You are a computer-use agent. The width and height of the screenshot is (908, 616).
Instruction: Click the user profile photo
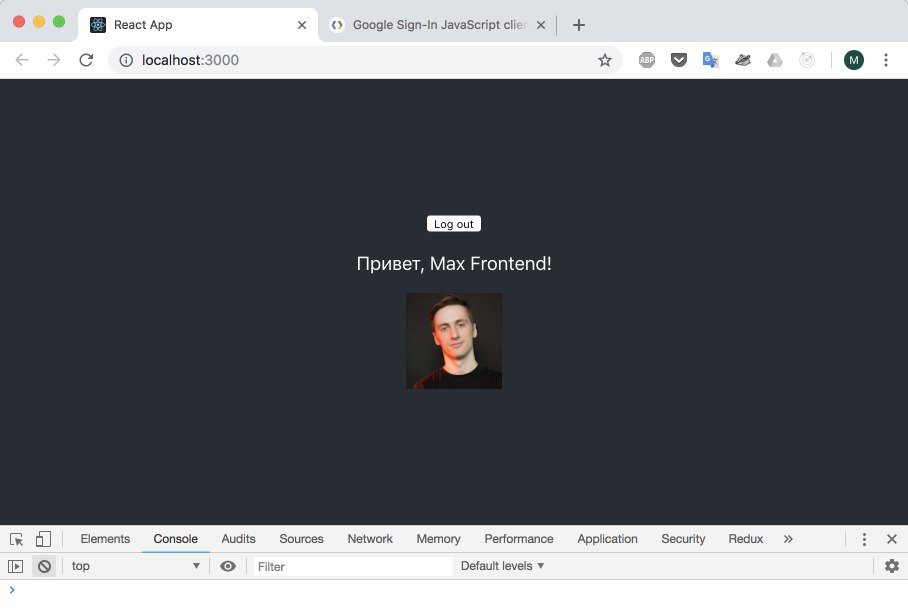(453, 341)
